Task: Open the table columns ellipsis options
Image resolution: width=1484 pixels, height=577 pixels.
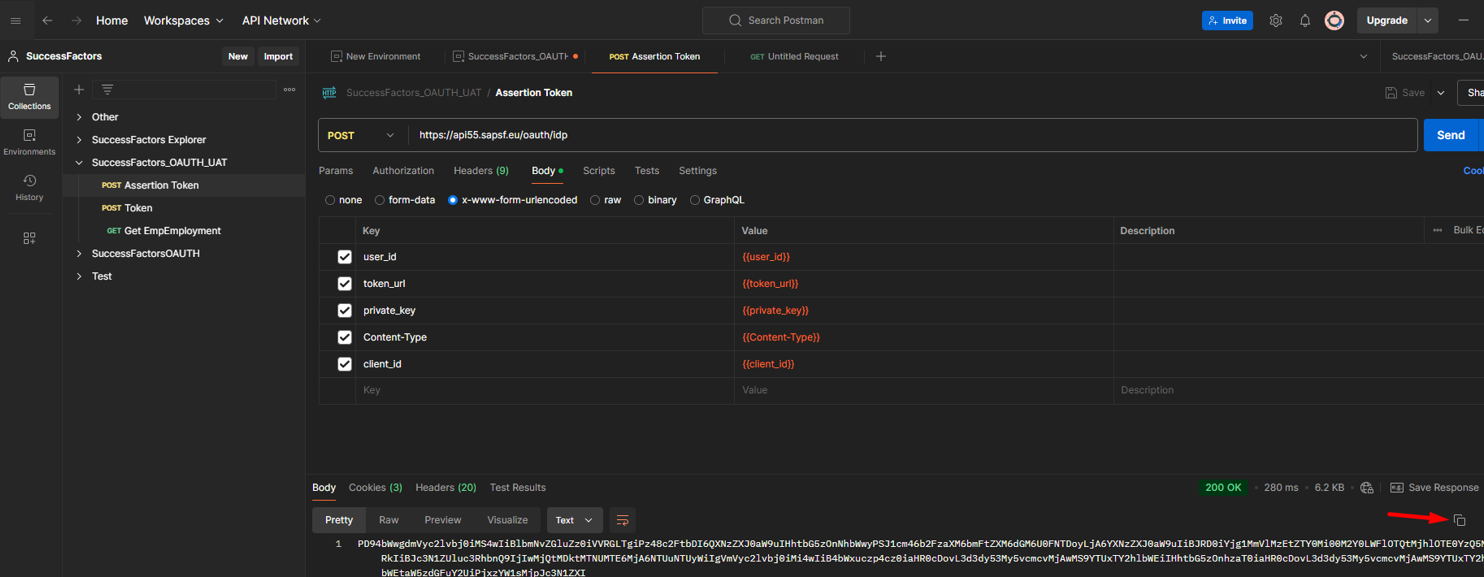Action: tap(1437, 230)
